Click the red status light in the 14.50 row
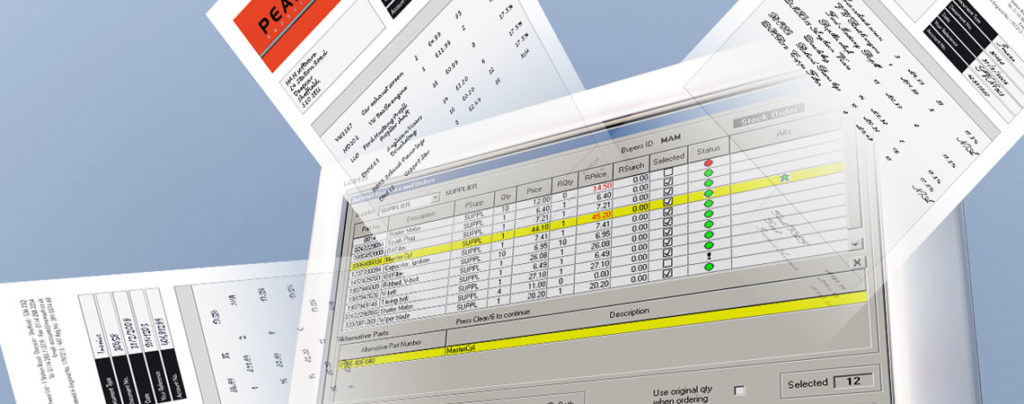The image size is (1024, 404). (709, 163)
